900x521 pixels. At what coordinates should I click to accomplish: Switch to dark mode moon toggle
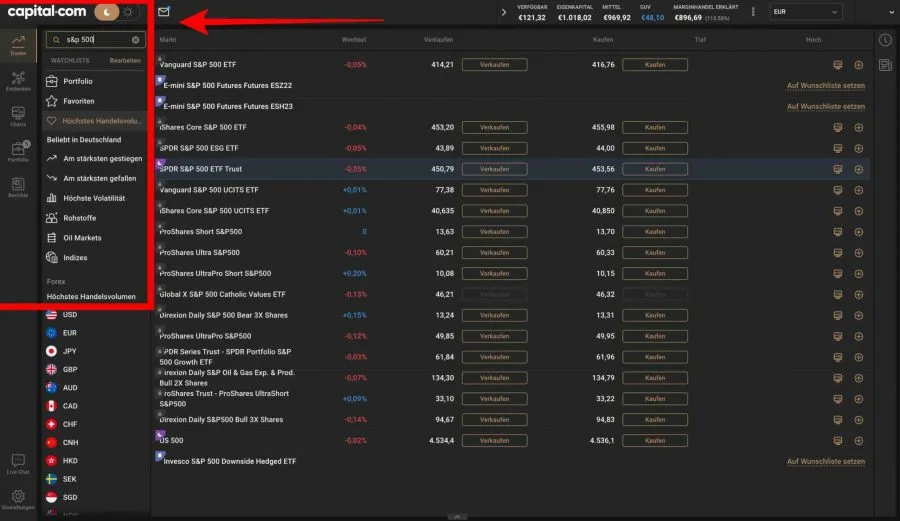(106, 11)
